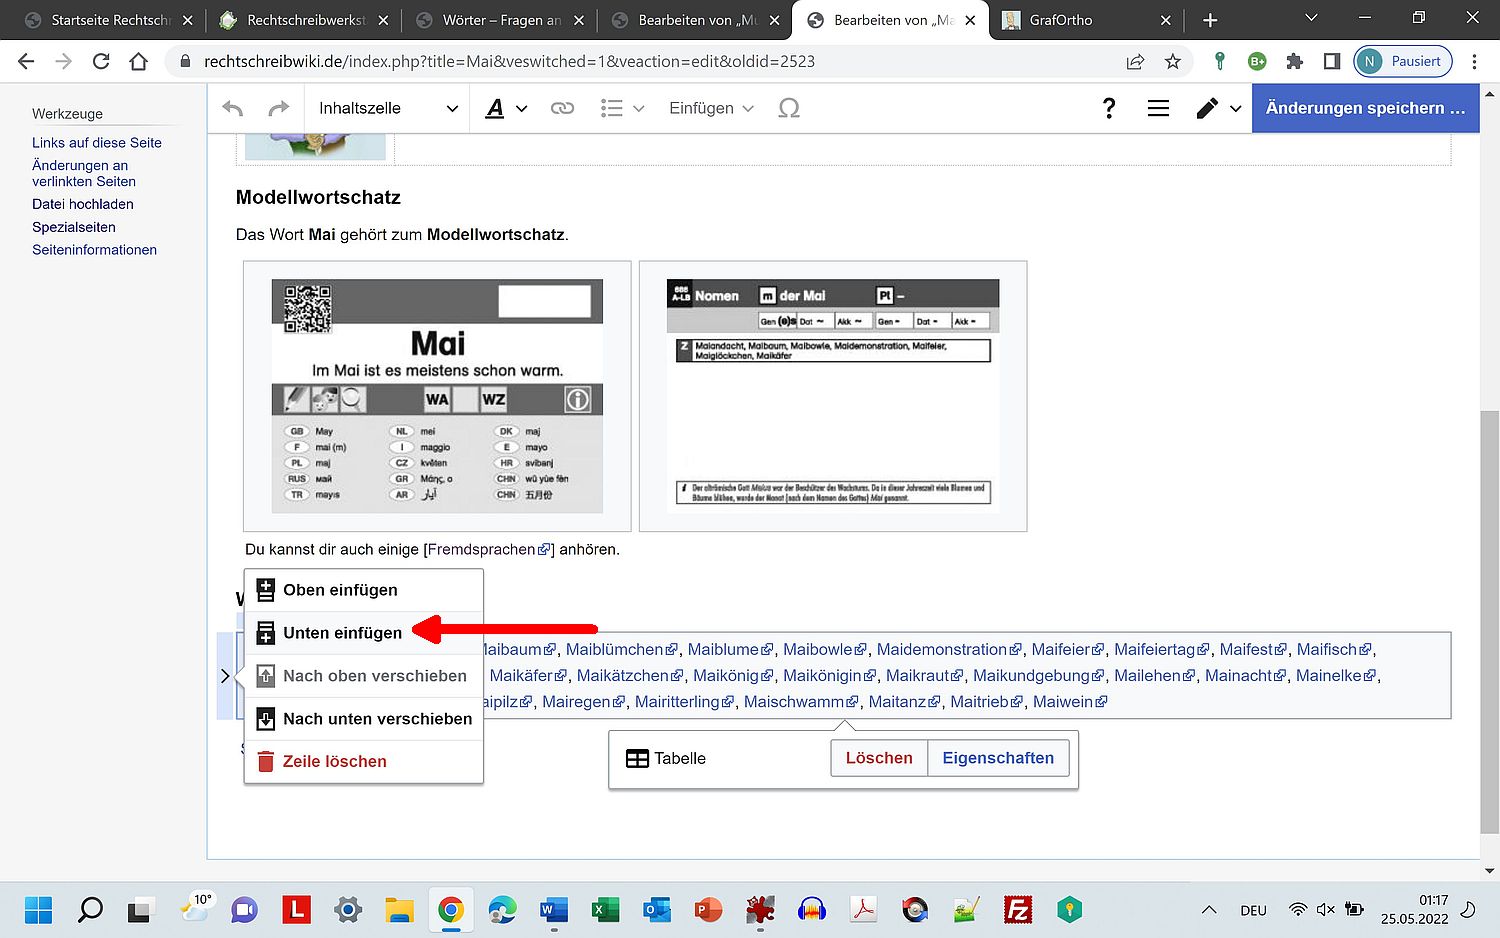The image size is (1500, 938).
Task: Click the pencil edit mode switcher
Action: click(1217, 108)
